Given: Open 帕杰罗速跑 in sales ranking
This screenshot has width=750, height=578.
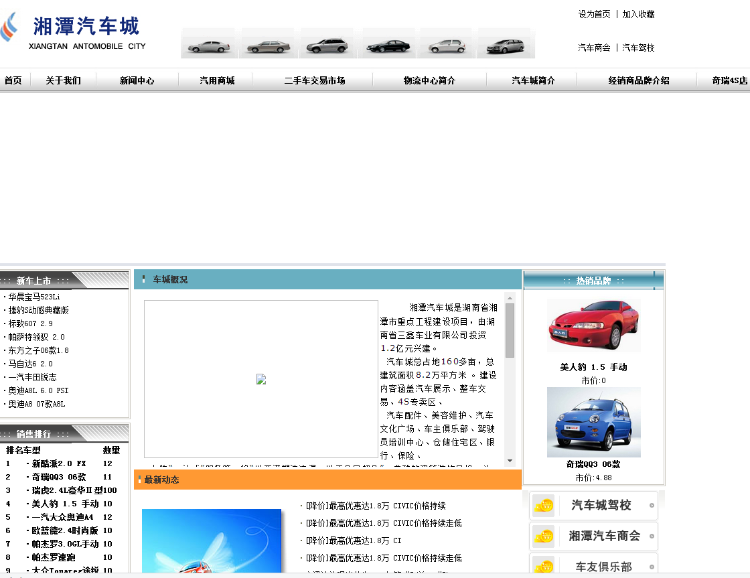Looking at the screenshot, I should tap(53, 557).
